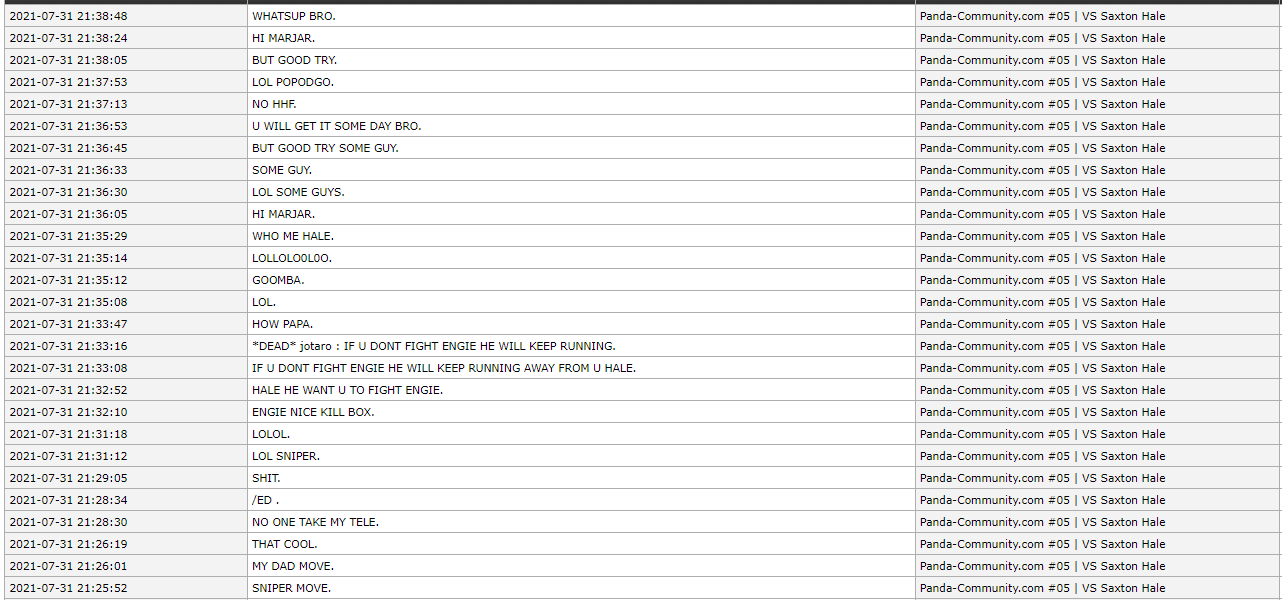Image resolution: width=1282 pixels, height=600 pixels.
Task: Select timestamp 2021-07-31 21:29:05
Action: point(68,478)
